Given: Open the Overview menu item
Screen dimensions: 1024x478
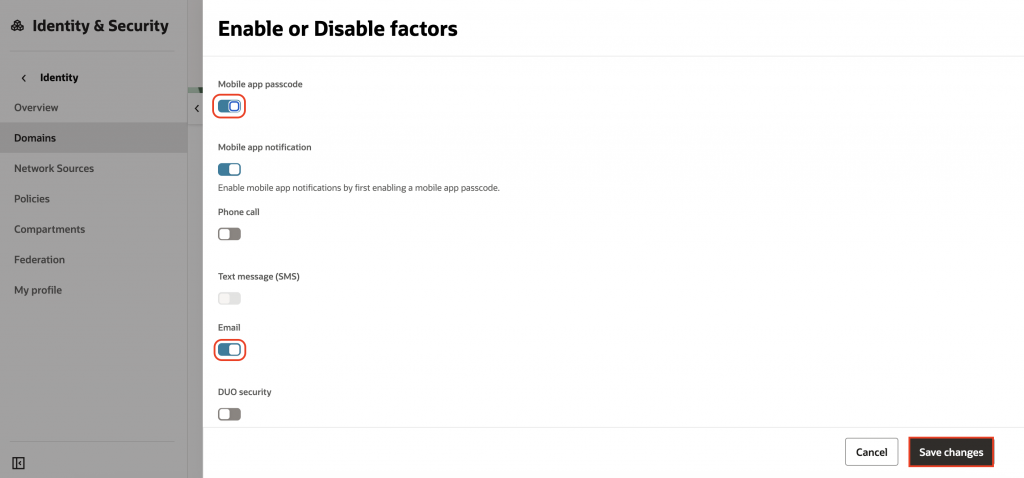Looking at the screenshot, I should [36, 107].
